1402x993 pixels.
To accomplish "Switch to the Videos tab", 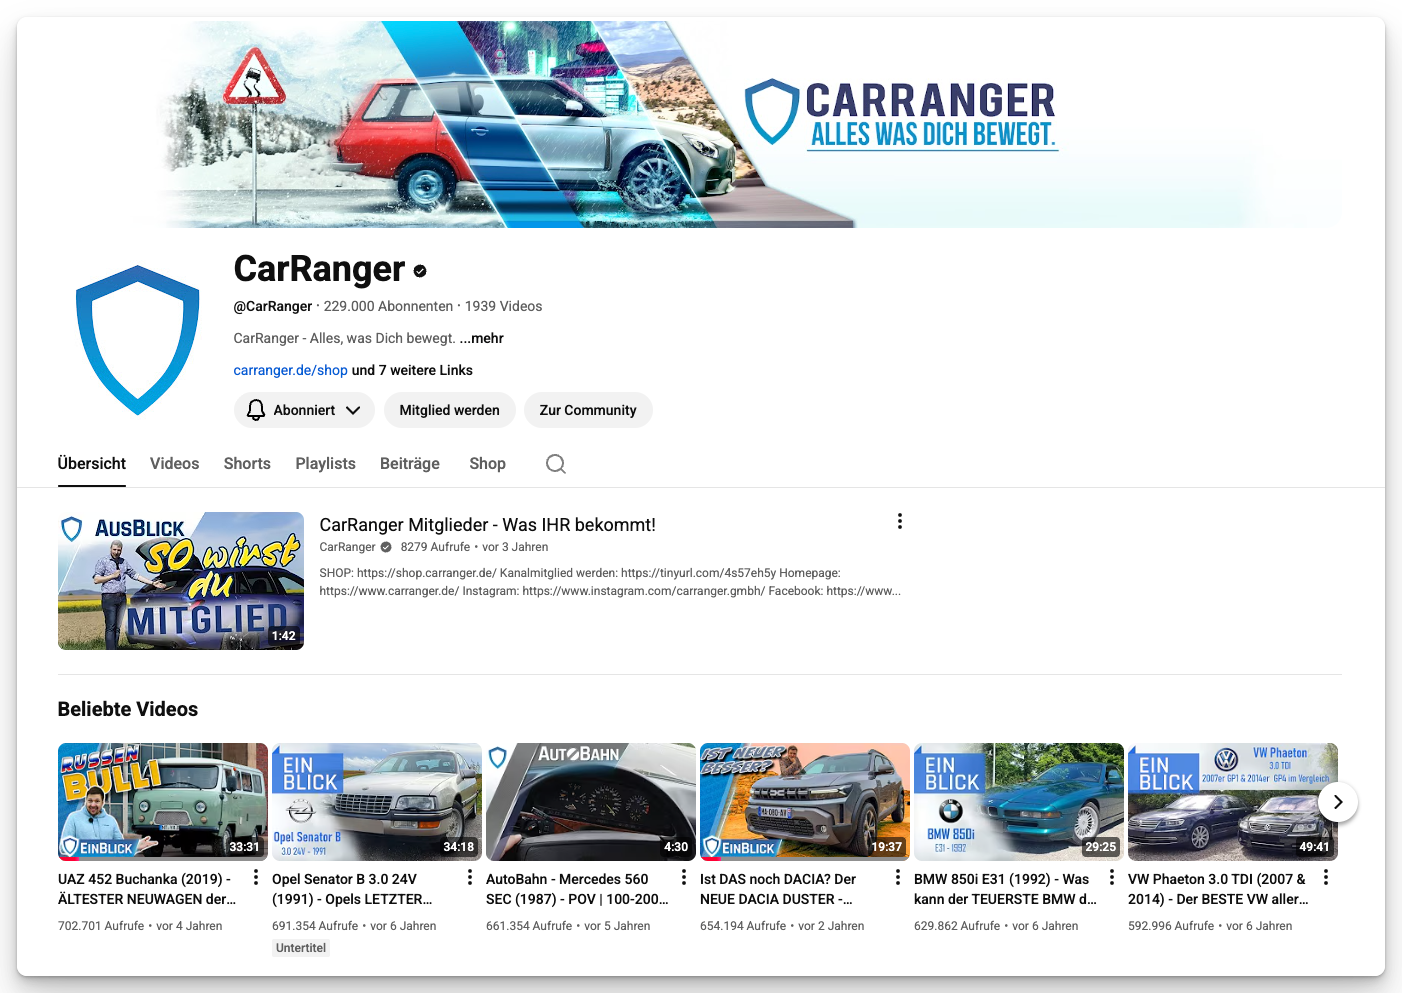I will pyautogui.click(x=175, y=464).
